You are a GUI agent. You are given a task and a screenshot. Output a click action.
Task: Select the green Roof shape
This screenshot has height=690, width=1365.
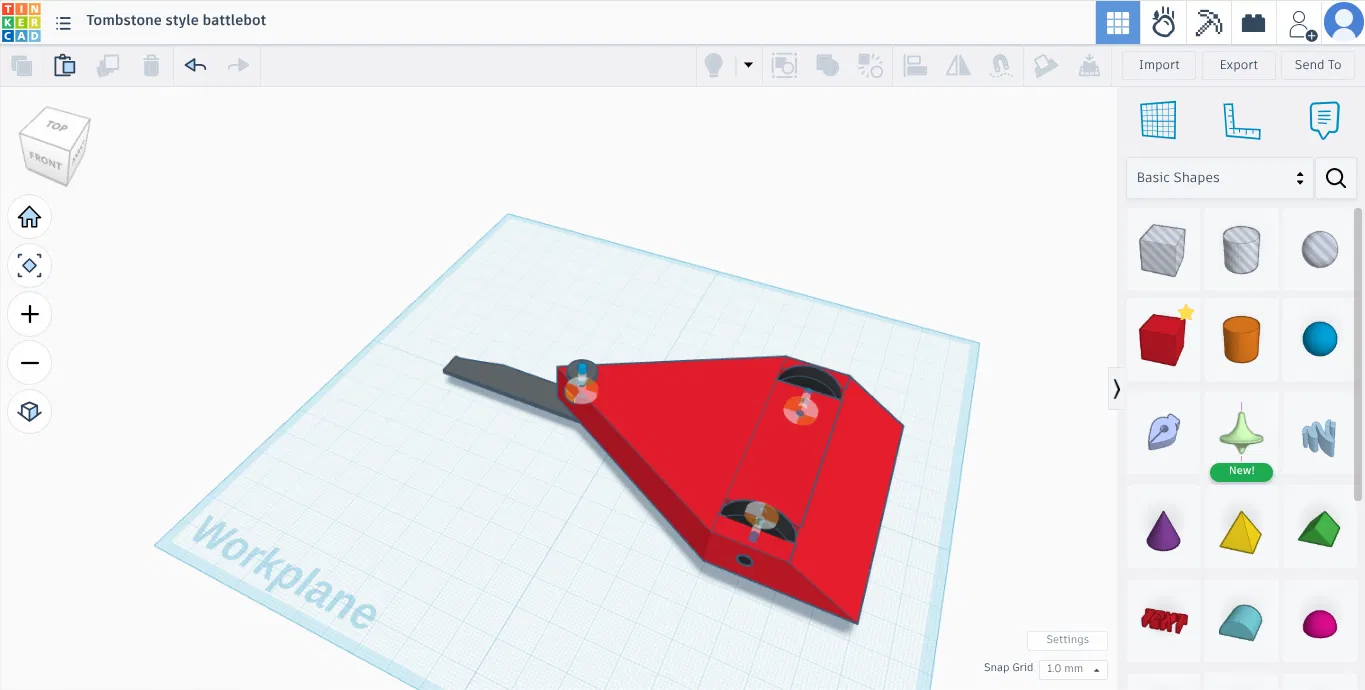[1319, 530]
